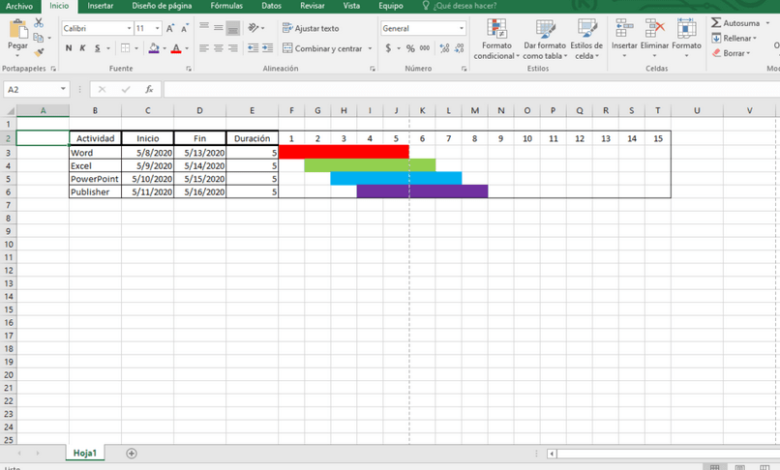The height and width of the screenshot is (470, 780).
Task: Align cell text right
Action: click(x=233, y=48)
